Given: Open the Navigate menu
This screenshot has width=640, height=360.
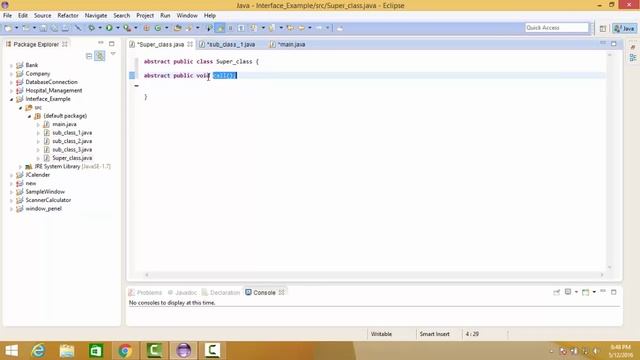Looking at the screenshot, I should point(96,16).
